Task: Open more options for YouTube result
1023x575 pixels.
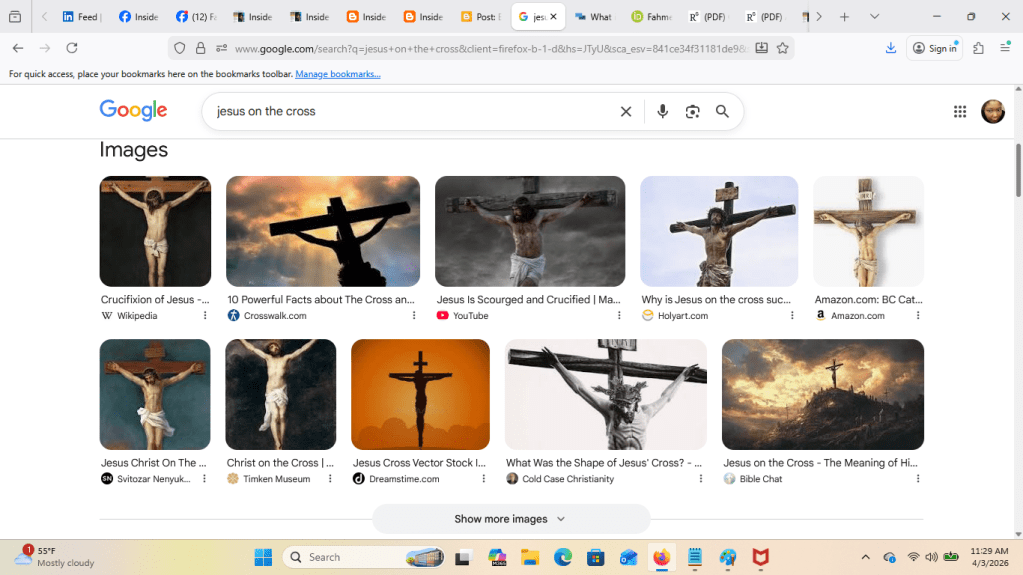Action: point(619,315)
